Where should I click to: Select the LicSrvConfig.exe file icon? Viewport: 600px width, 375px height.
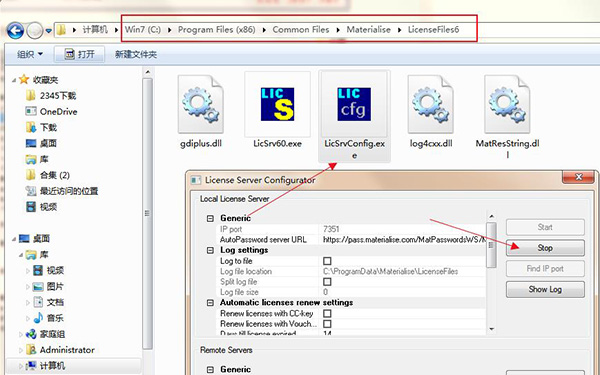(354, 104)
